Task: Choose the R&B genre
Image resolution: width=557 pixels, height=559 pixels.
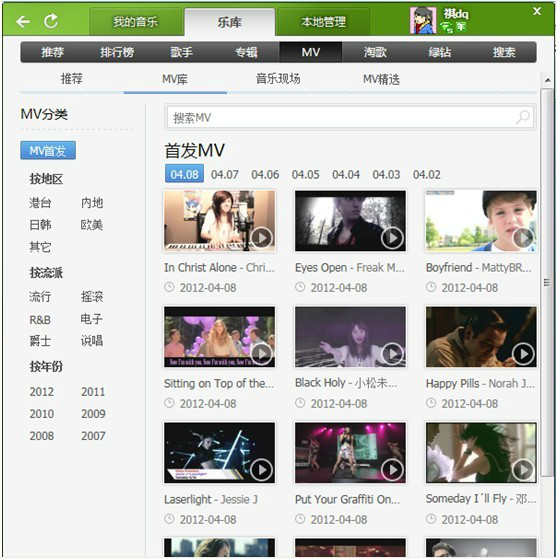Action: point(40,320)
